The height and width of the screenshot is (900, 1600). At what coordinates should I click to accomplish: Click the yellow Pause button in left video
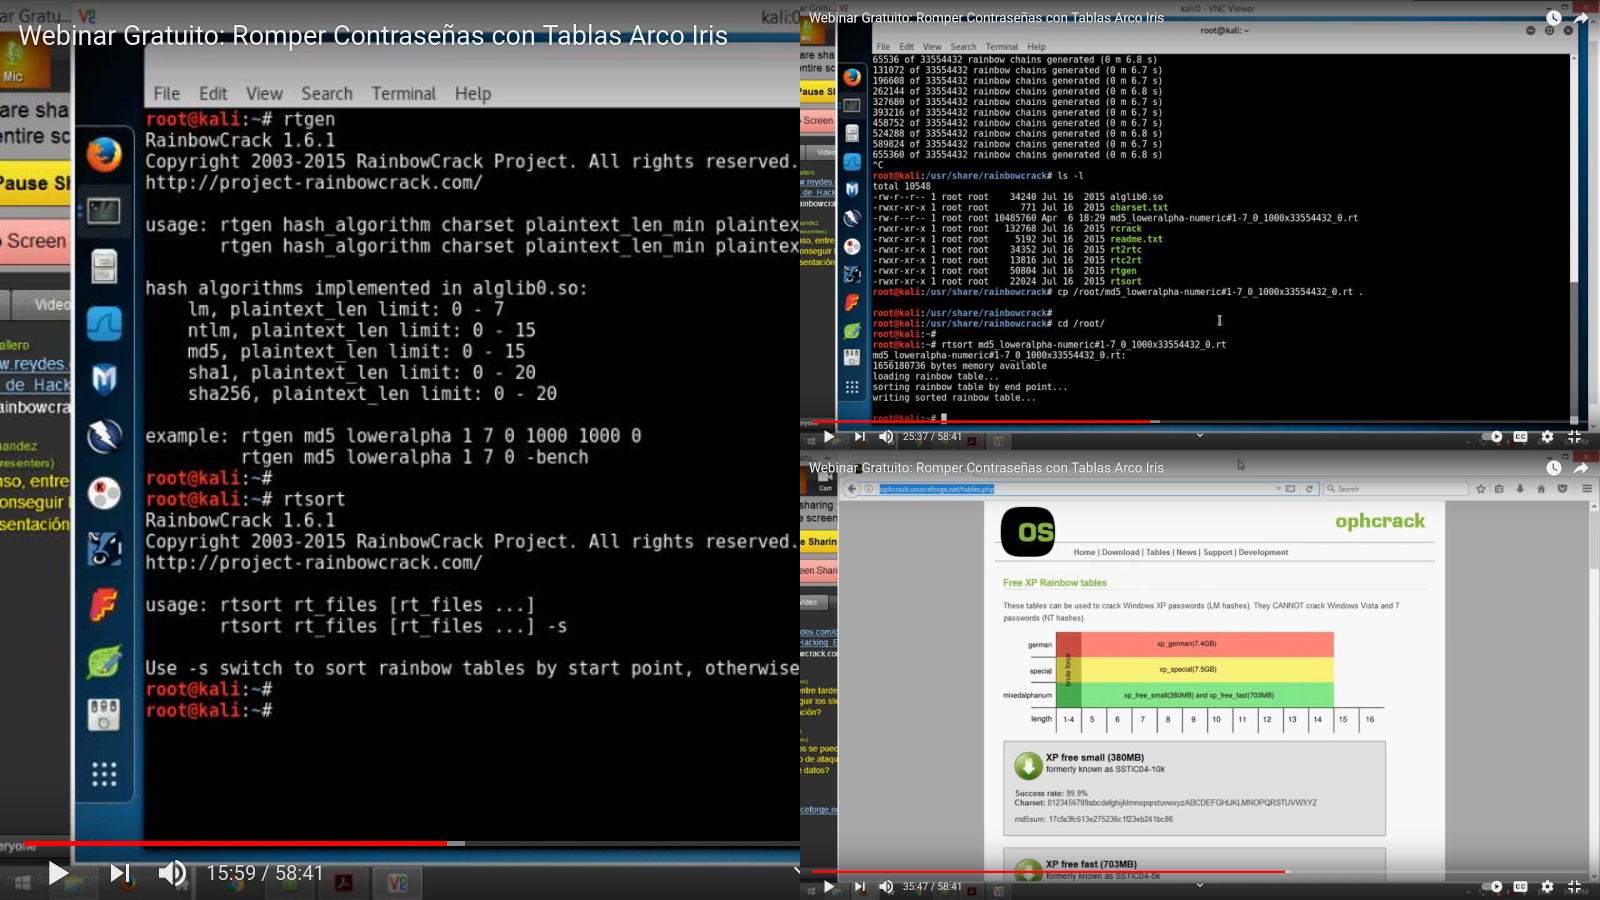35,183
